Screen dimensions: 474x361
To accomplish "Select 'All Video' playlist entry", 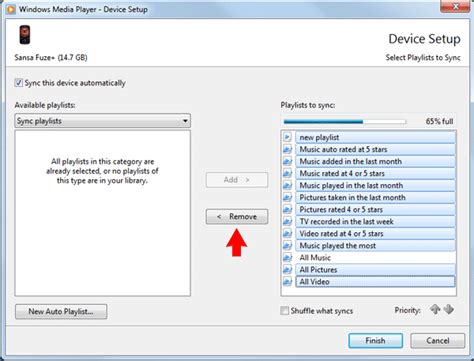I will [375, 282].
